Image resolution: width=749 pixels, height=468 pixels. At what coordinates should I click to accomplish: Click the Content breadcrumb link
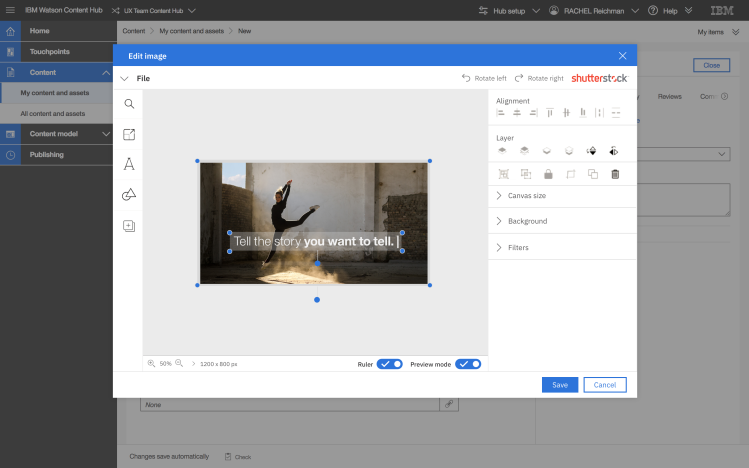pos(134,31)
